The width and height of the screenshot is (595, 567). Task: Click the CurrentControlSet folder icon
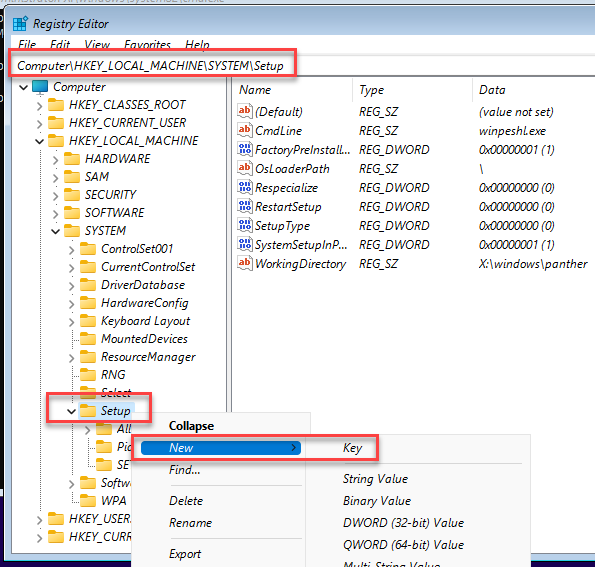[x=88, y=267]
